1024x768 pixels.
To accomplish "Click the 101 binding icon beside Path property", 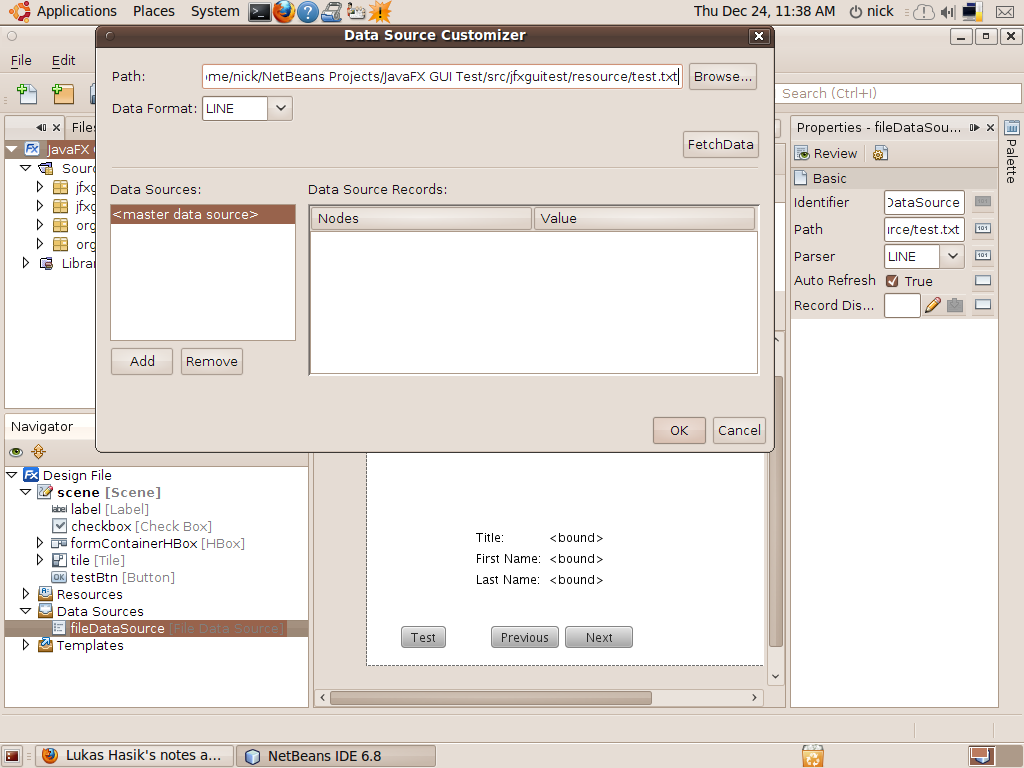I will [x=983, y=229].
